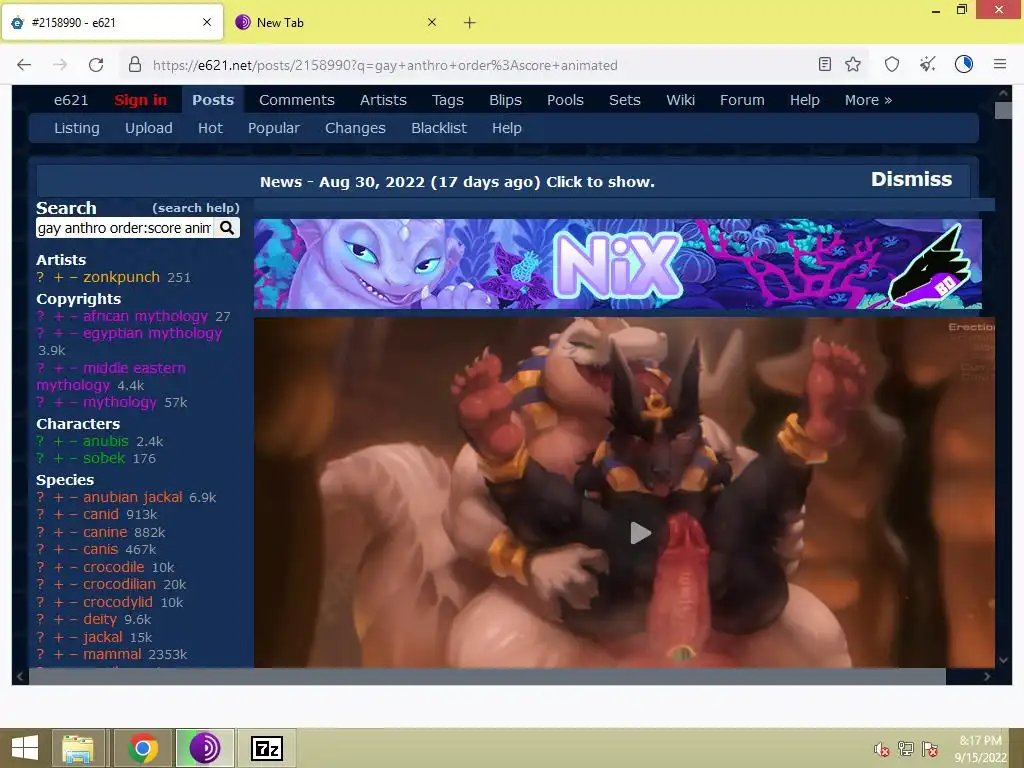The width and height of the screenshot is (1024, 768).
Task: Launch Google Chrome from the taskbar
Action: click(142, 748)
